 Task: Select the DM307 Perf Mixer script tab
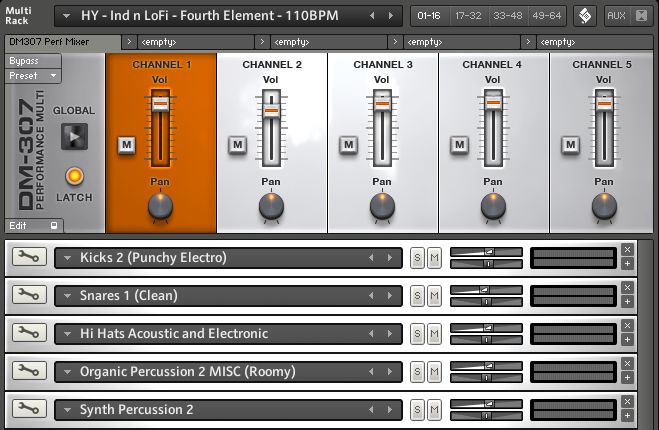(x=63, y=42)
